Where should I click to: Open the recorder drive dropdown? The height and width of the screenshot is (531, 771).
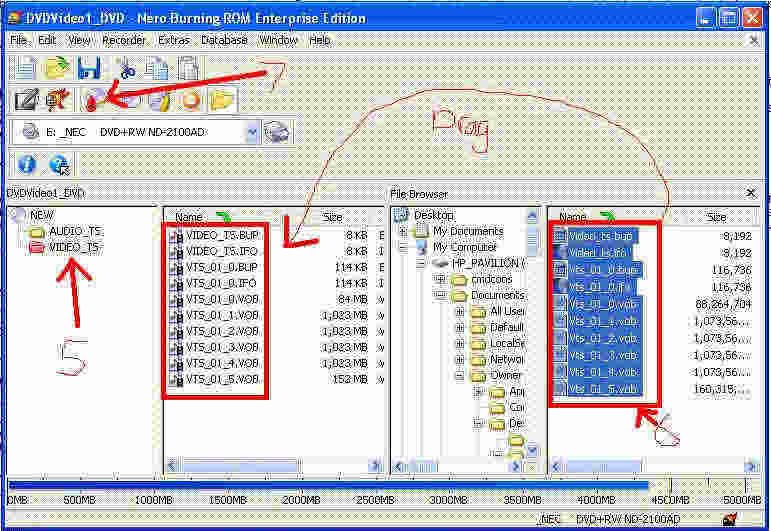pos(252,132)
